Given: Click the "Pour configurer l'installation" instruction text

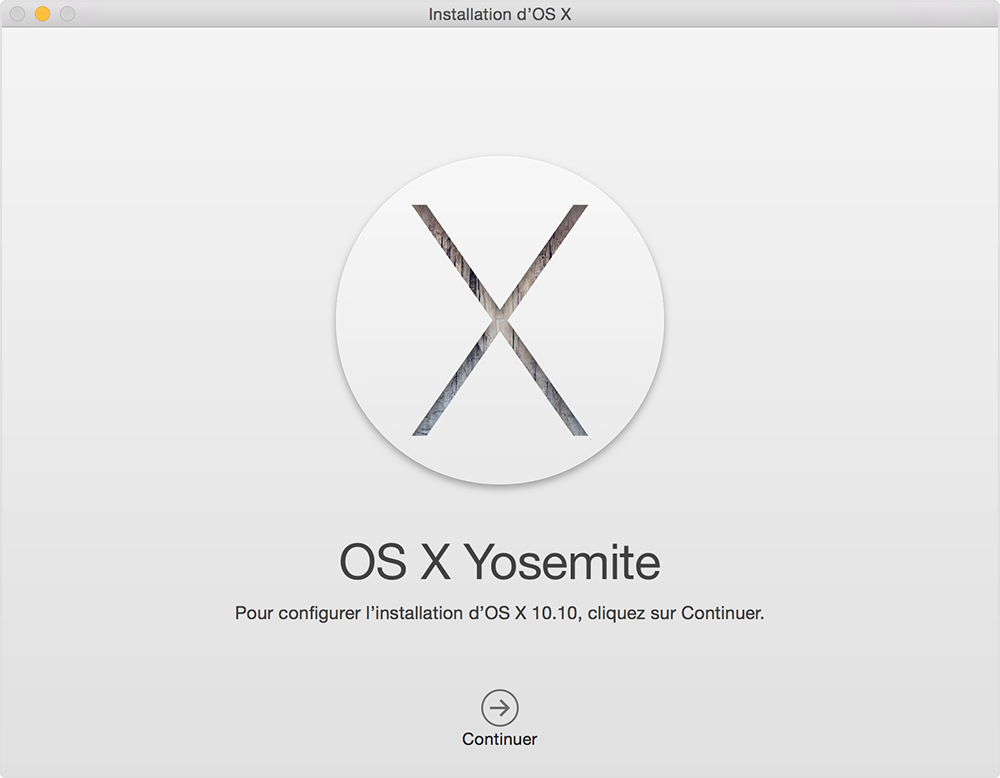Looking at the screenshot, I should pyautogui.click(x=499, y=613).
